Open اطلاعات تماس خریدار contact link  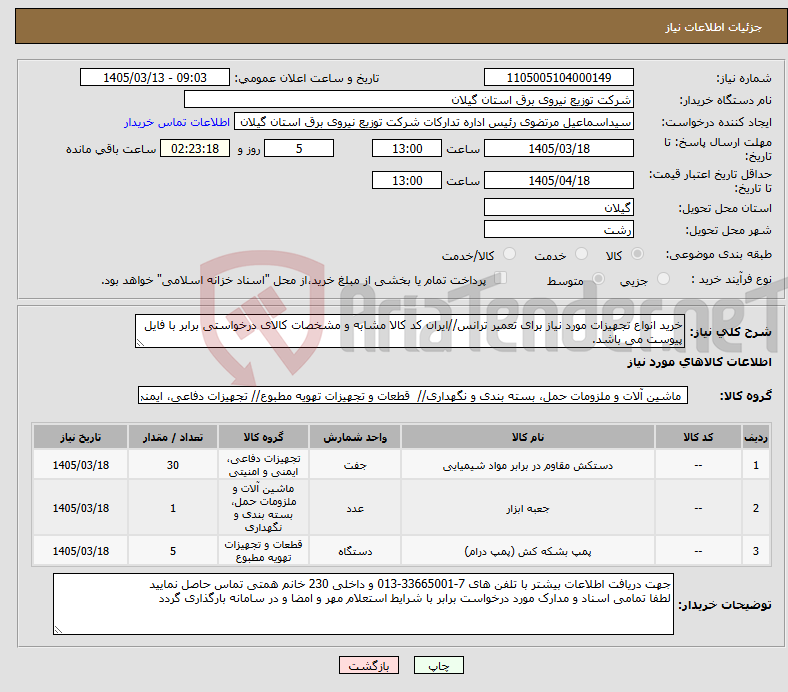tap(177, 122)
